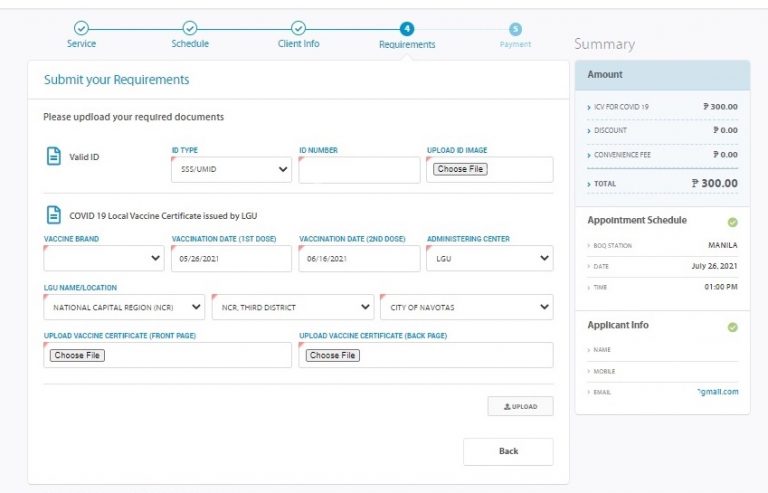Choose file for vaccine certificate front page
Viewport: 768px width, 493px height.
coord(77,355)
